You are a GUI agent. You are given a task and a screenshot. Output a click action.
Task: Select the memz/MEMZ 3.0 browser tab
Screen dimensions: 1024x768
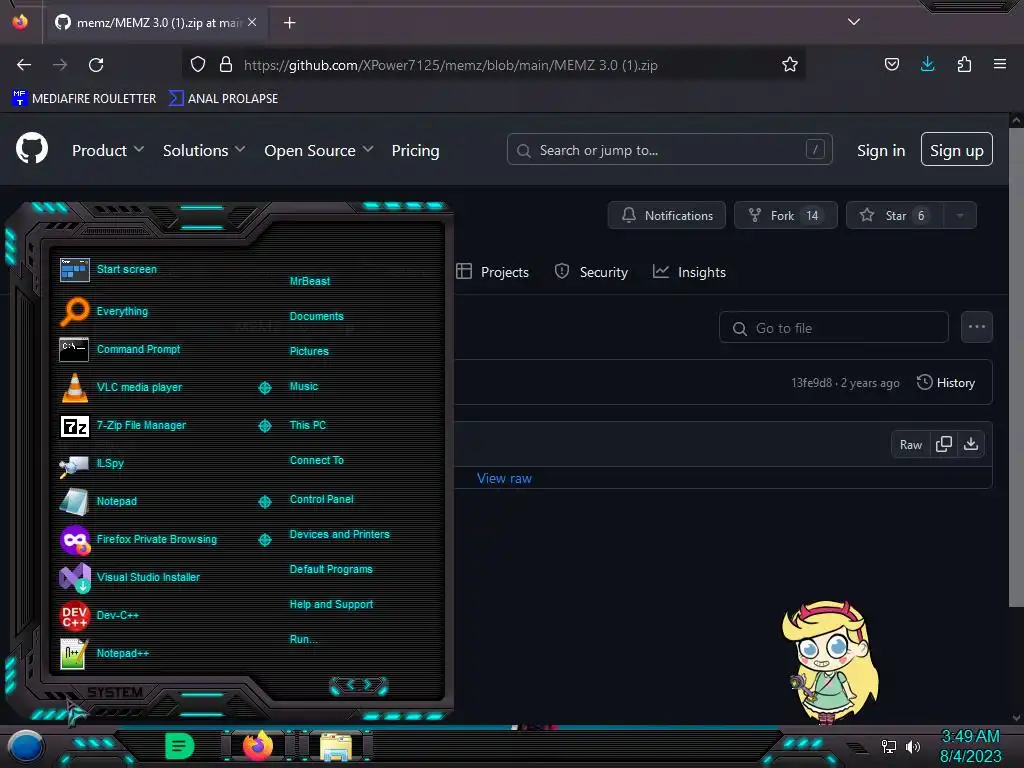click(155, 22)
